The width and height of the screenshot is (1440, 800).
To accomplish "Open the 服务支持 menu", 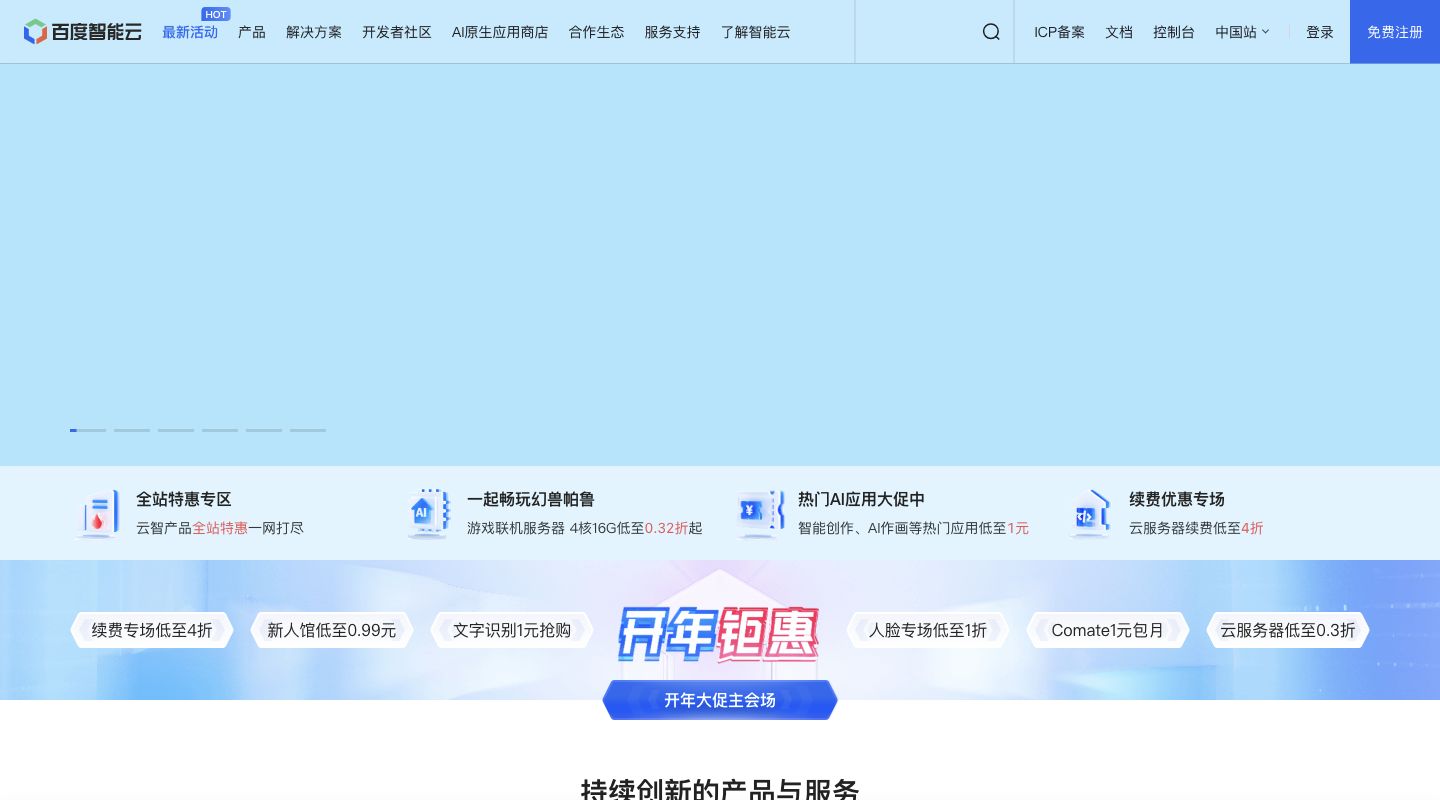I will click(672, 32).
